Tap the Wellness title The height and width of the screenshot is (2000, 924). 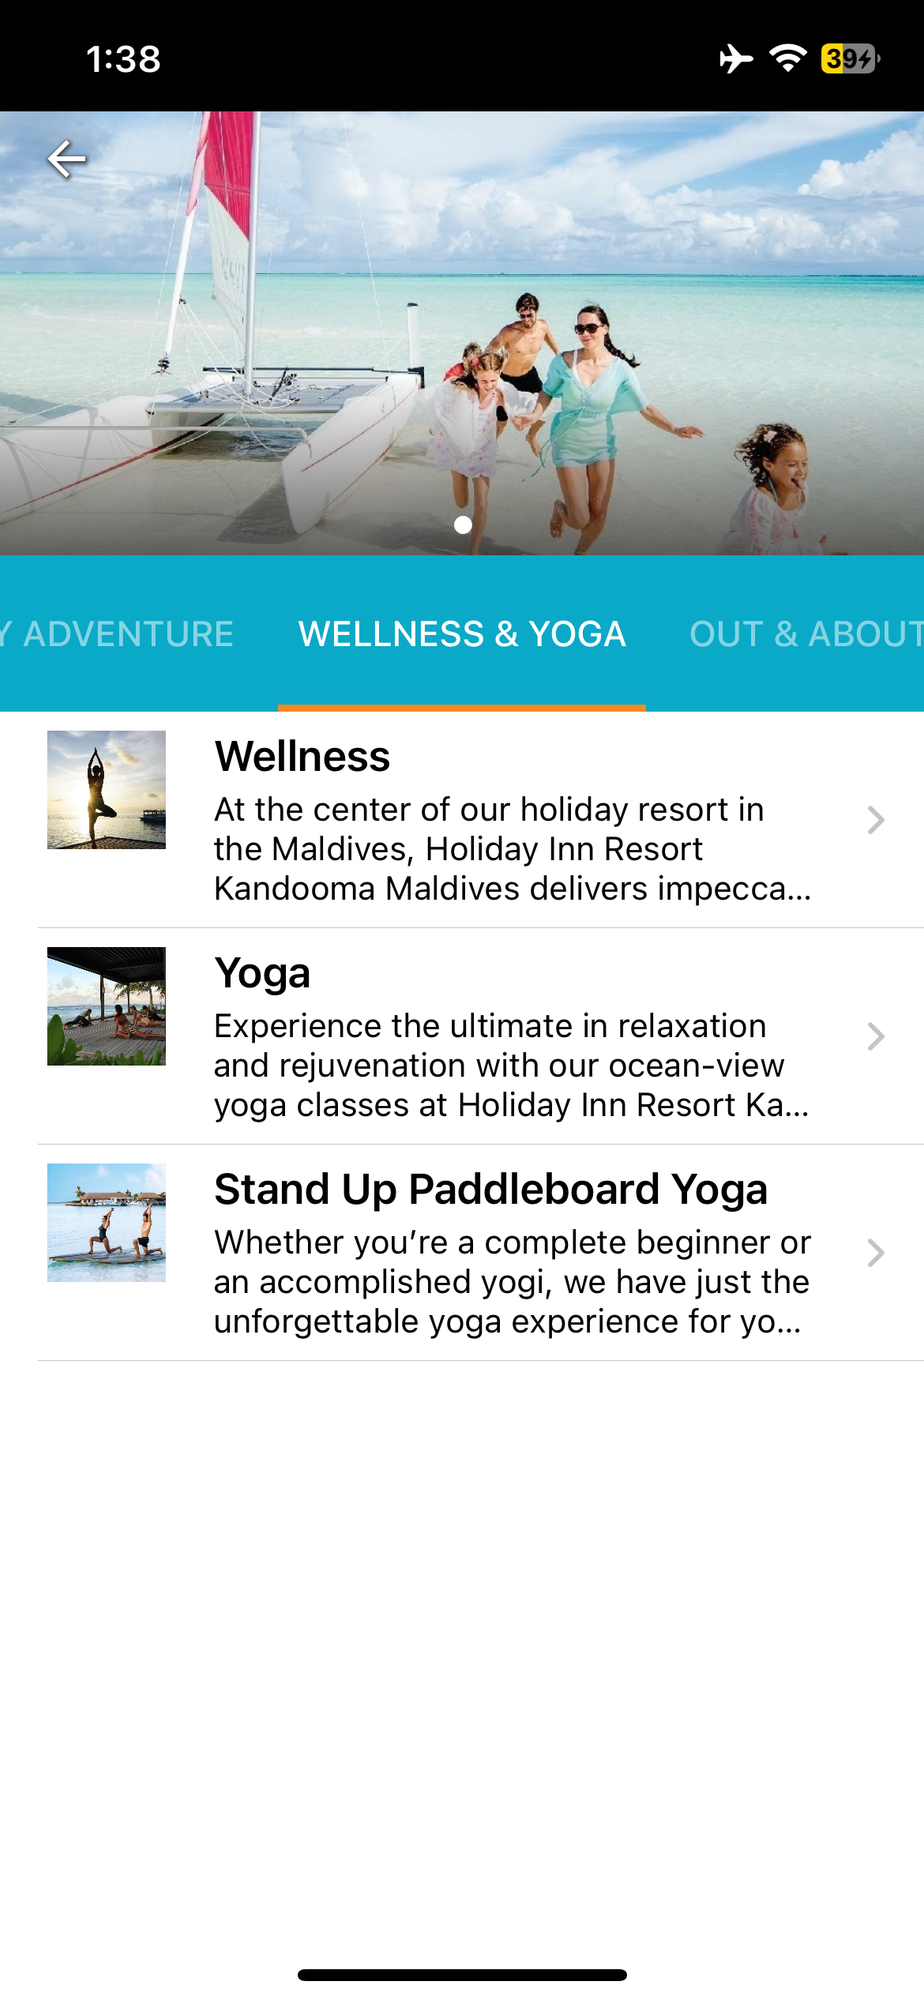[302, 756]
